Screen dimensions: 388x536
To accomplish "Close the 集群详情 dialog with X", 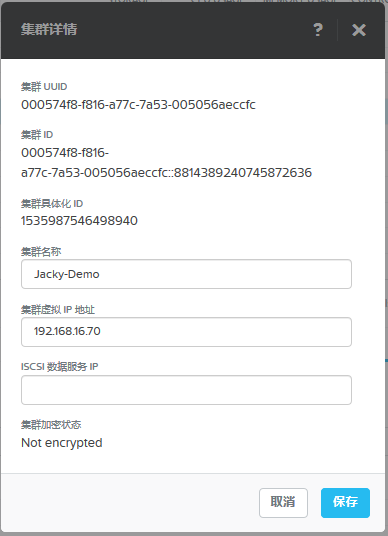I will [359, 30].
